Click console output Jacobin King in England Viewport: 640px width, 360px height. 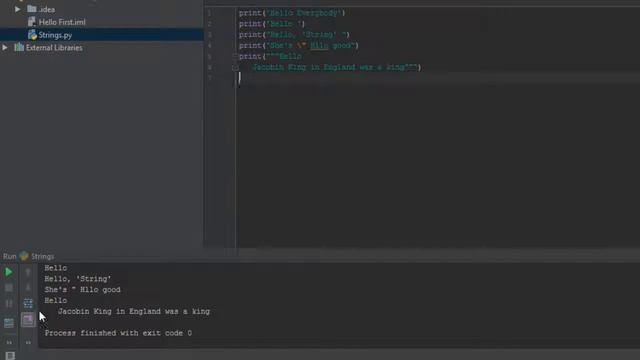(x=134, y=311)
